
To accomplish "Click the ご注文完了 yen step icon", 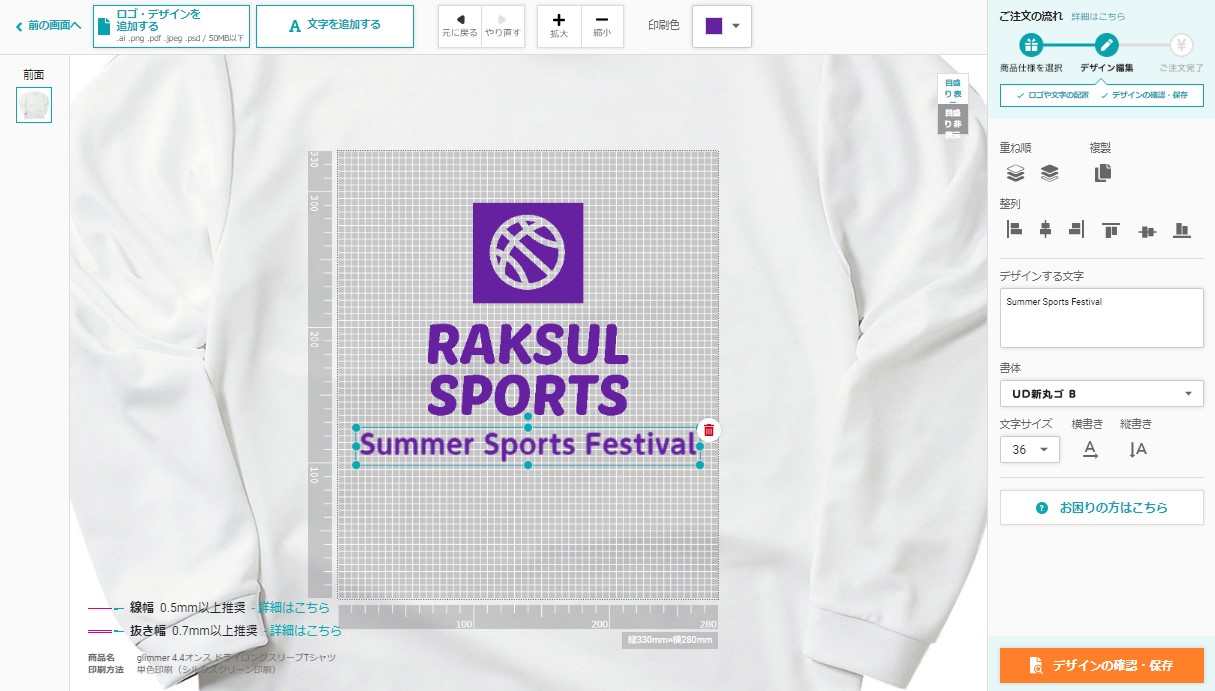I will pos(1182,45).
